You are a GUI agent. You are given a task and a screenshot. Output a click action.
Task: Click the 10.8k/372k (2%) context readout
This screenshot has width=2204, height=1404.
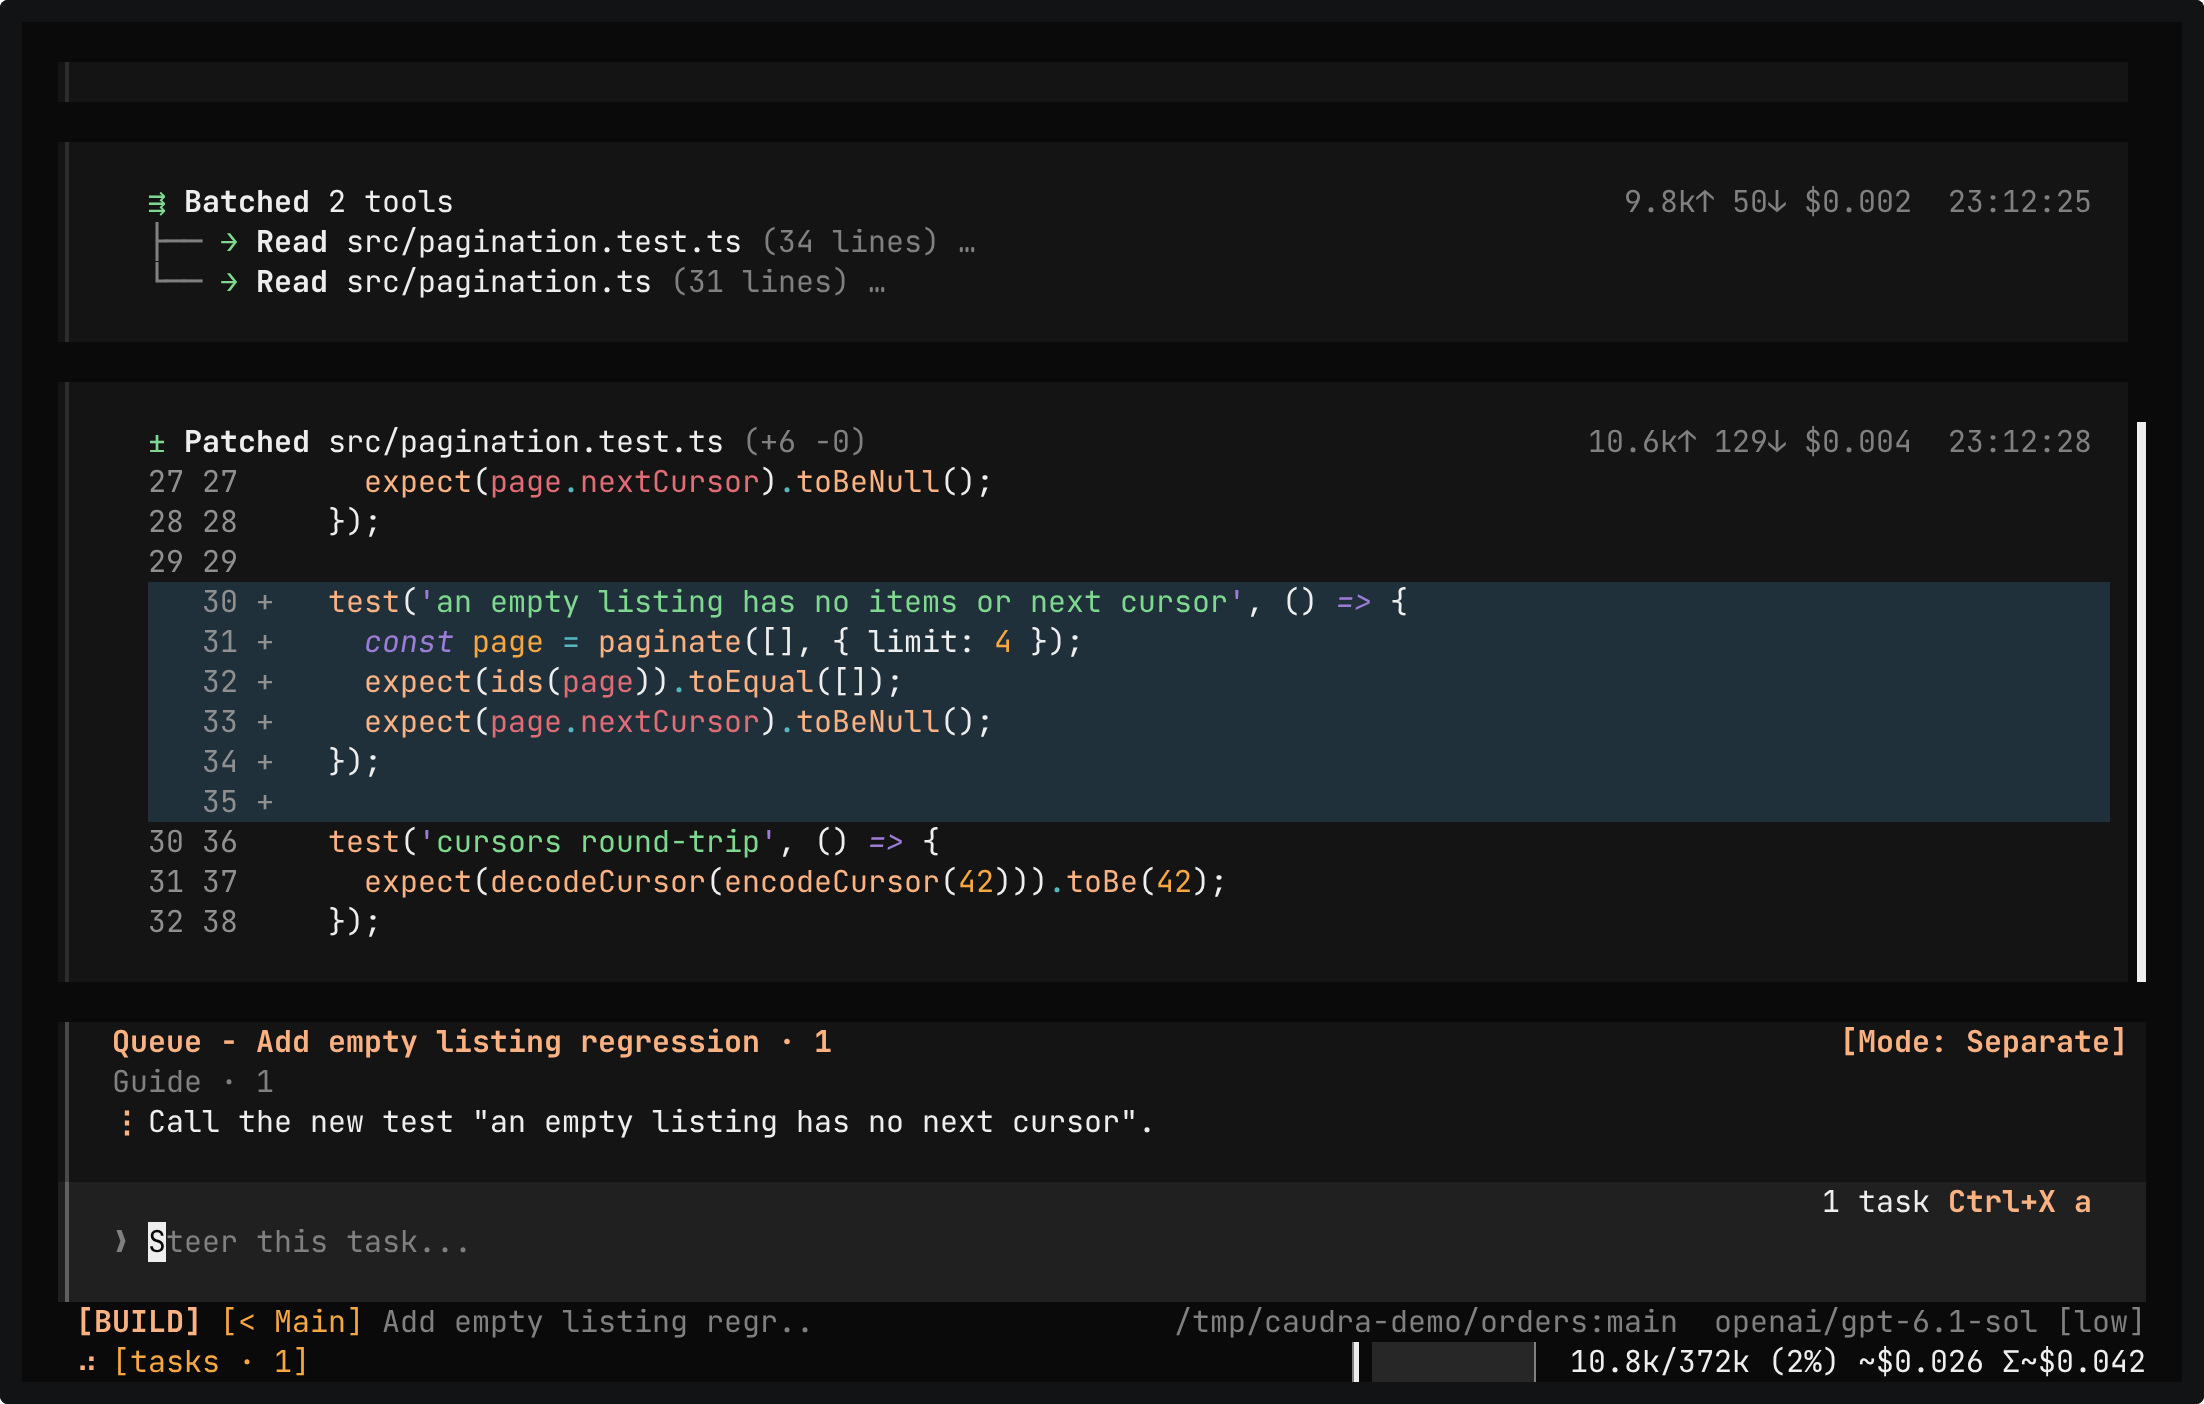pyautogui.click(x=1704, y=1362)
